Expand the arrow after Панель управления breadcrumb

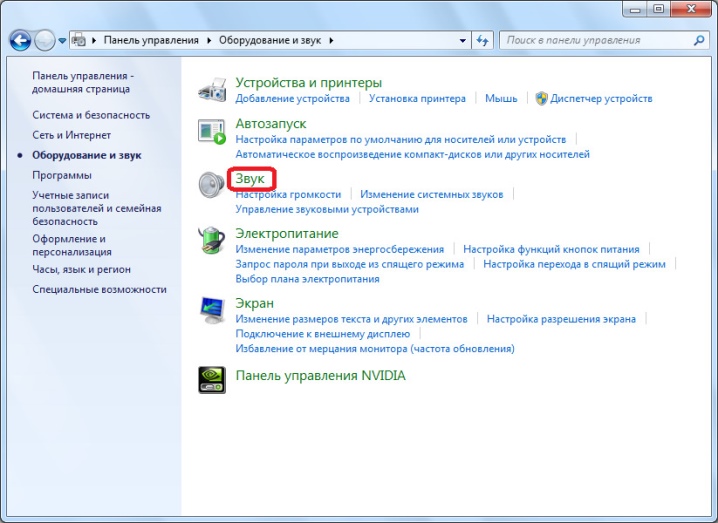pos(209,40)
